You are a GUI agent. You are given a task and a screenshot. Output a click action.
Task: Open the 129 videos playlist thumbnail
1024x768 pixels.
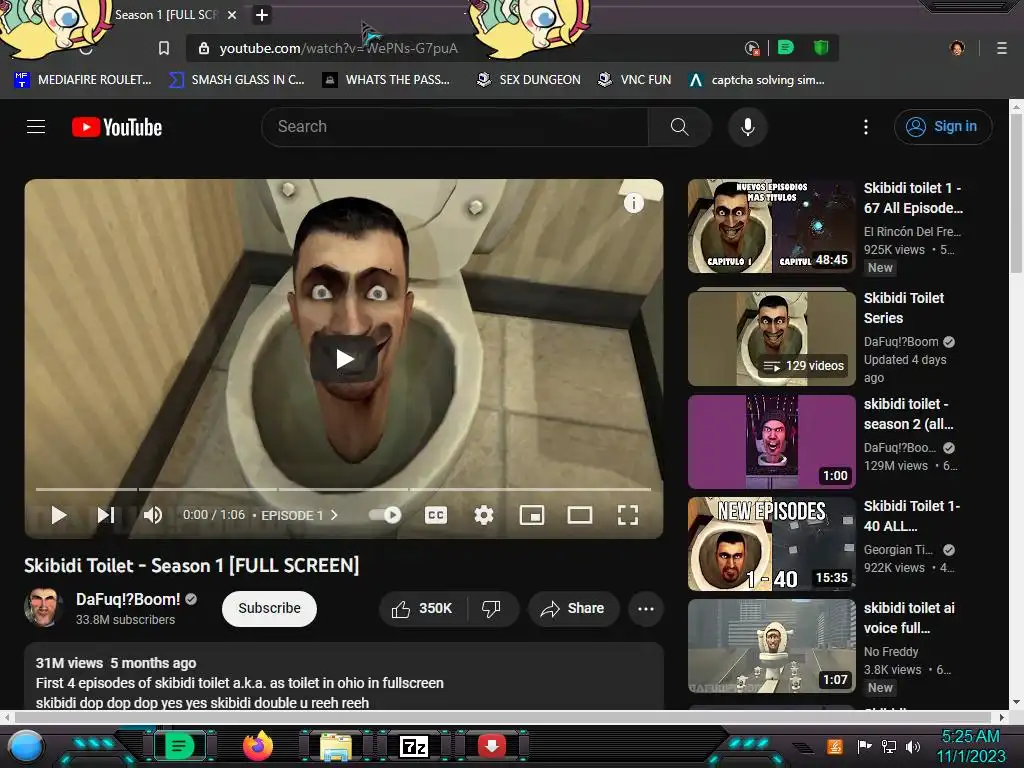pos(771,338)
